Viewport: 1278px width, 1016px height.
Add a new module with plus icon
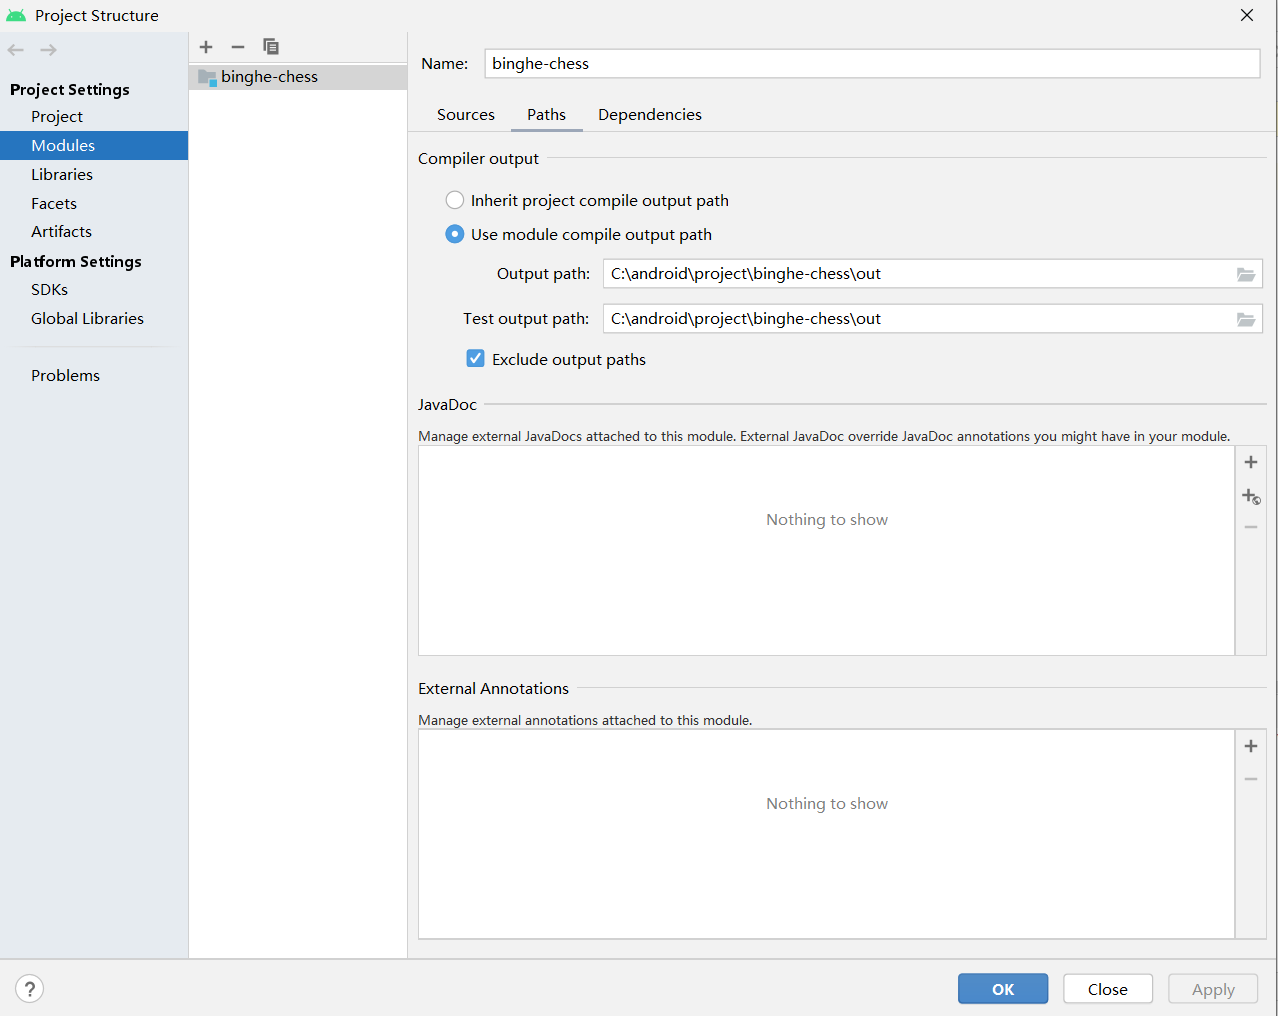click(x=206, y=47)
